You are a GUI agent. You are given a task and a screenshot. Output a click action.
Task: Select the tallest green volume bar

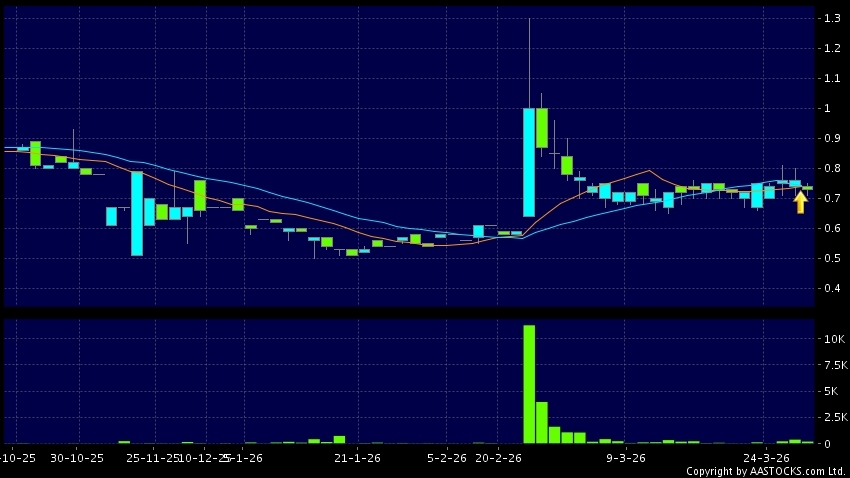click(x=529, y=384)
